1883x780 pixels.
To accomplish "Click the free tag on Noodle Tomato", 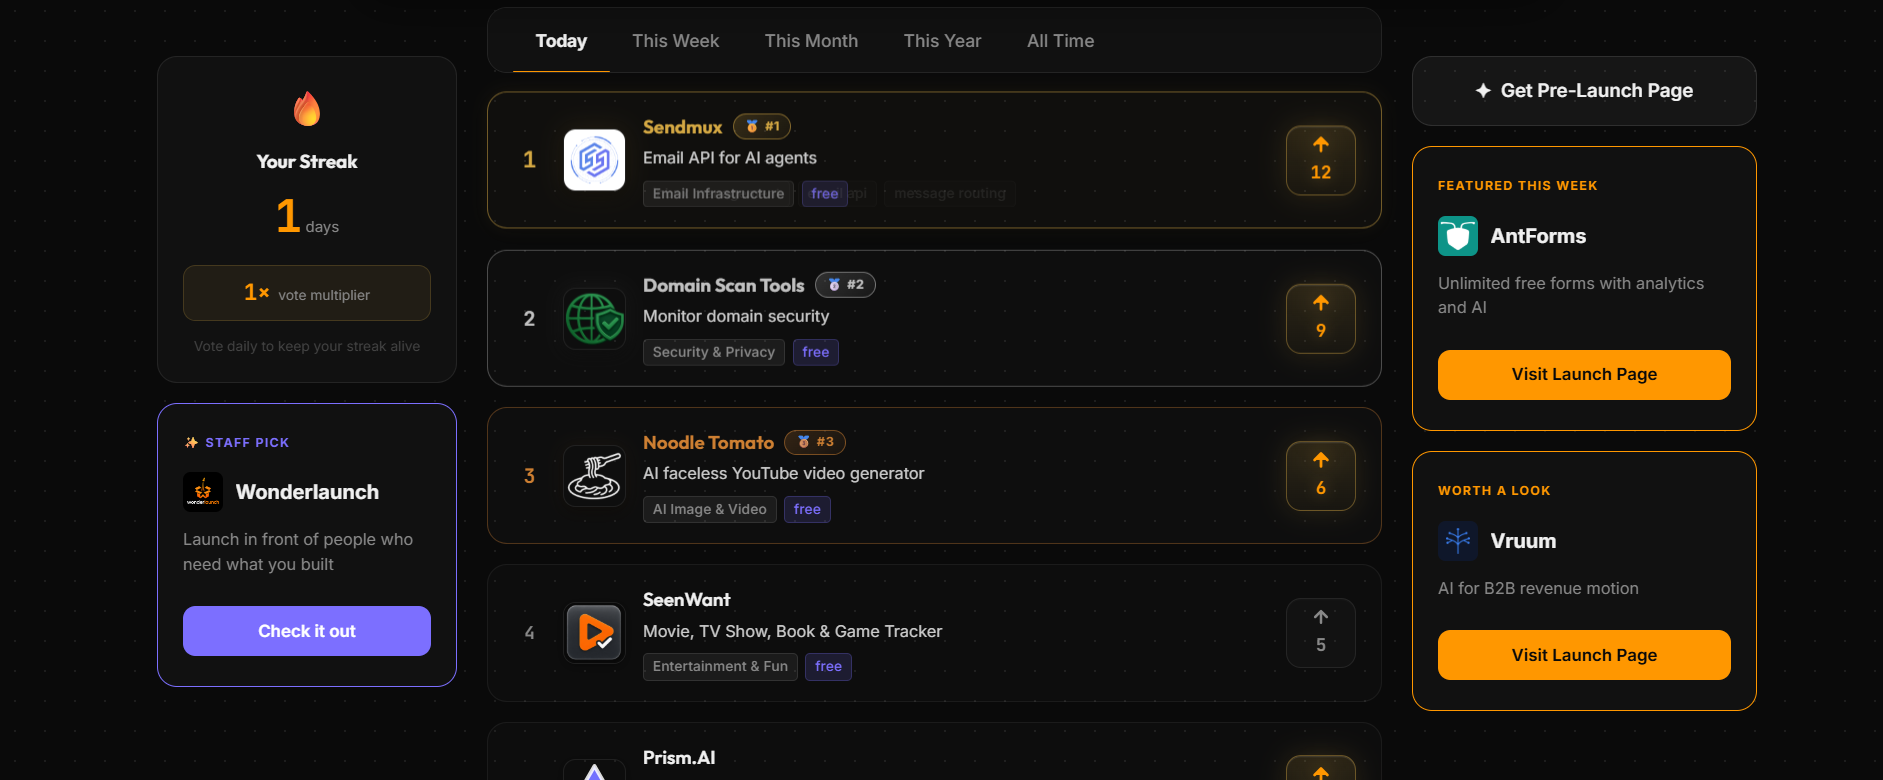I will (x=807, y=510).
